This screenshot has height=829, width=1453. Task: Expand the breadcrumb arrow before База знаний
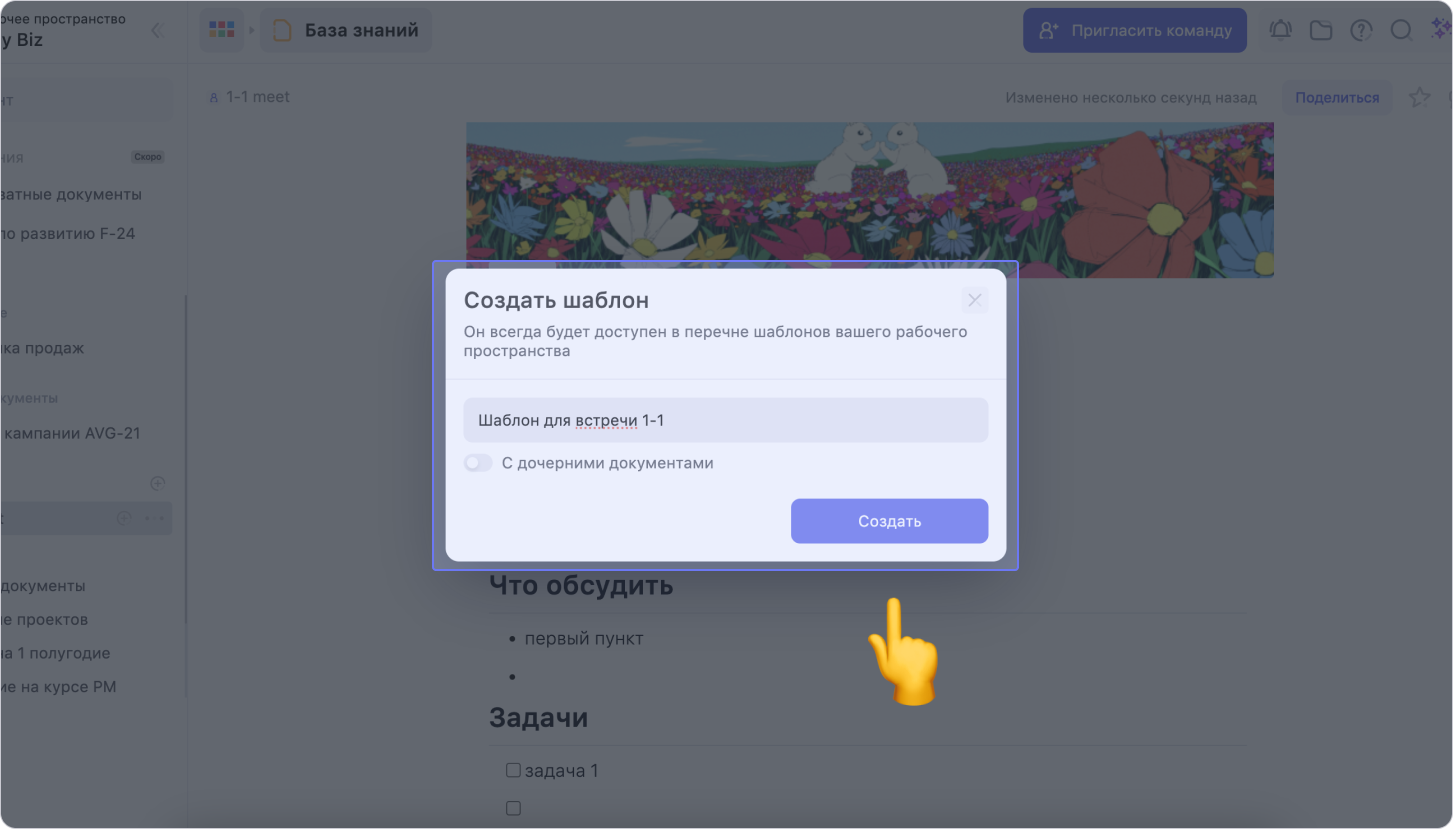pyautogui.click(x=252, y=31)
